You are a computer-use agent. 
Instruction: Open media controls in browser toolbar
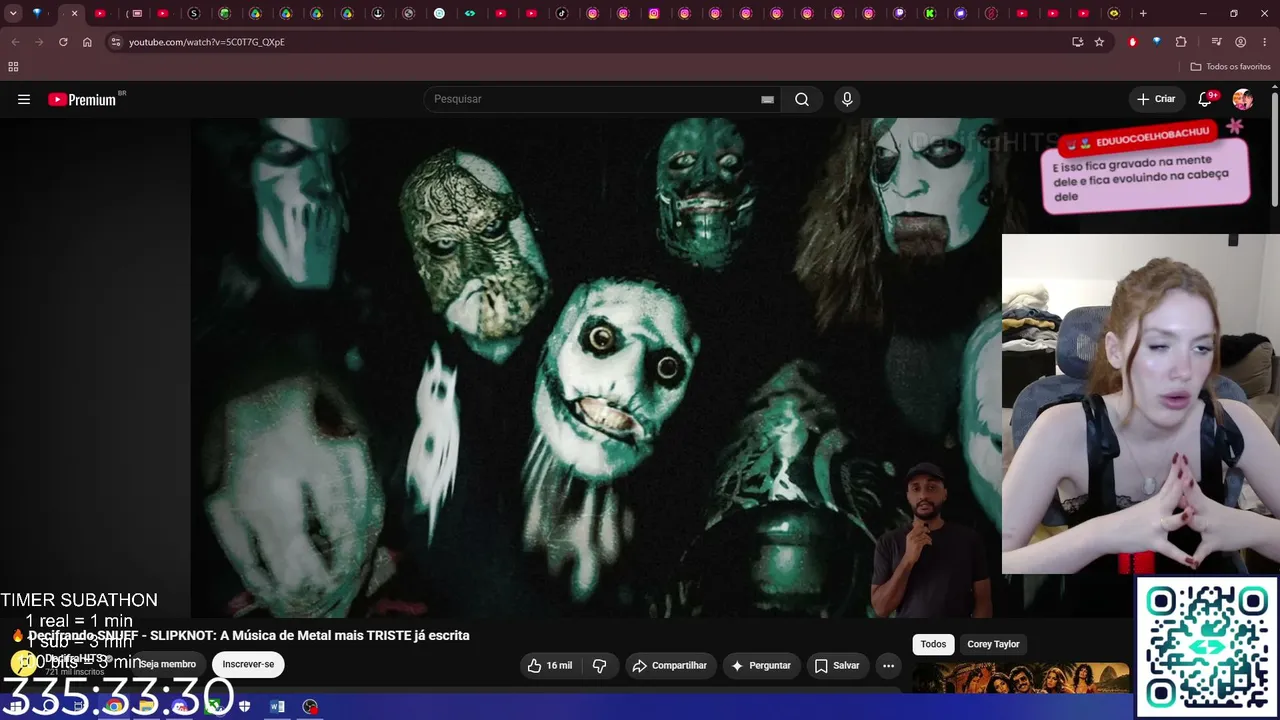(1216, 42)
